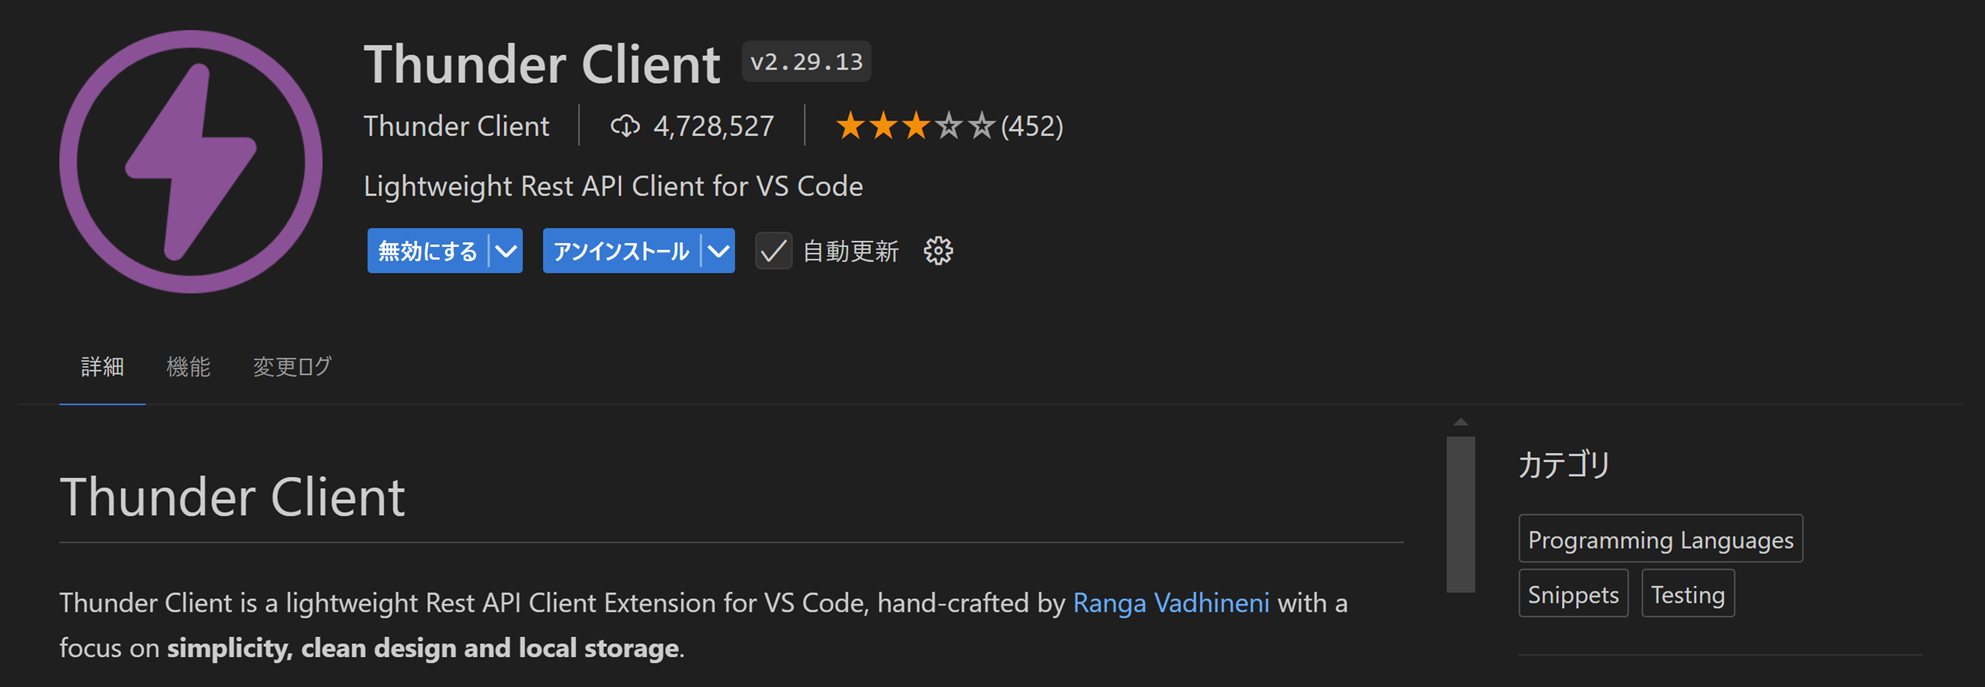Click the details pane scrollbar thumb
The image size is (1985, 687).
pyautogui.click(x=1461, y=513)
